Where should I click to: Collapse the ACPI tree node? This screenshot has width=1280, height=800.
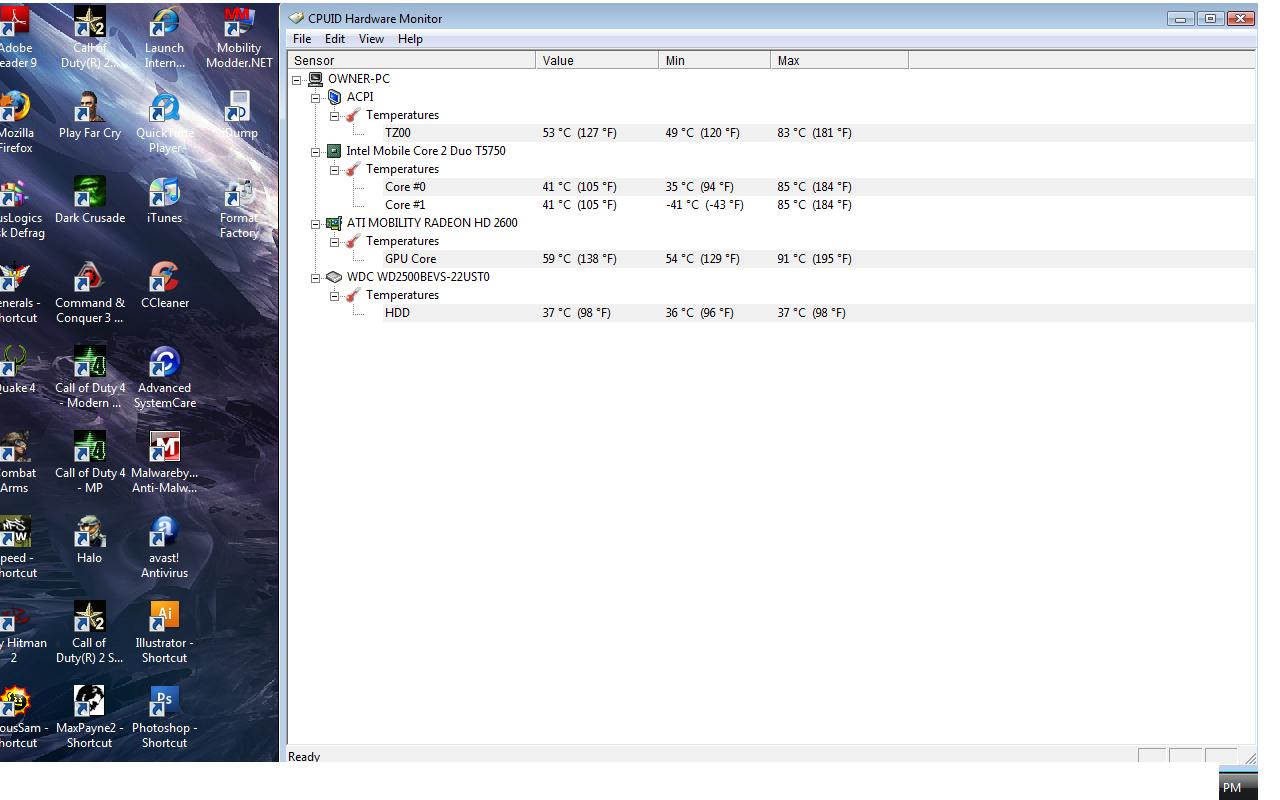pos(316,97)
